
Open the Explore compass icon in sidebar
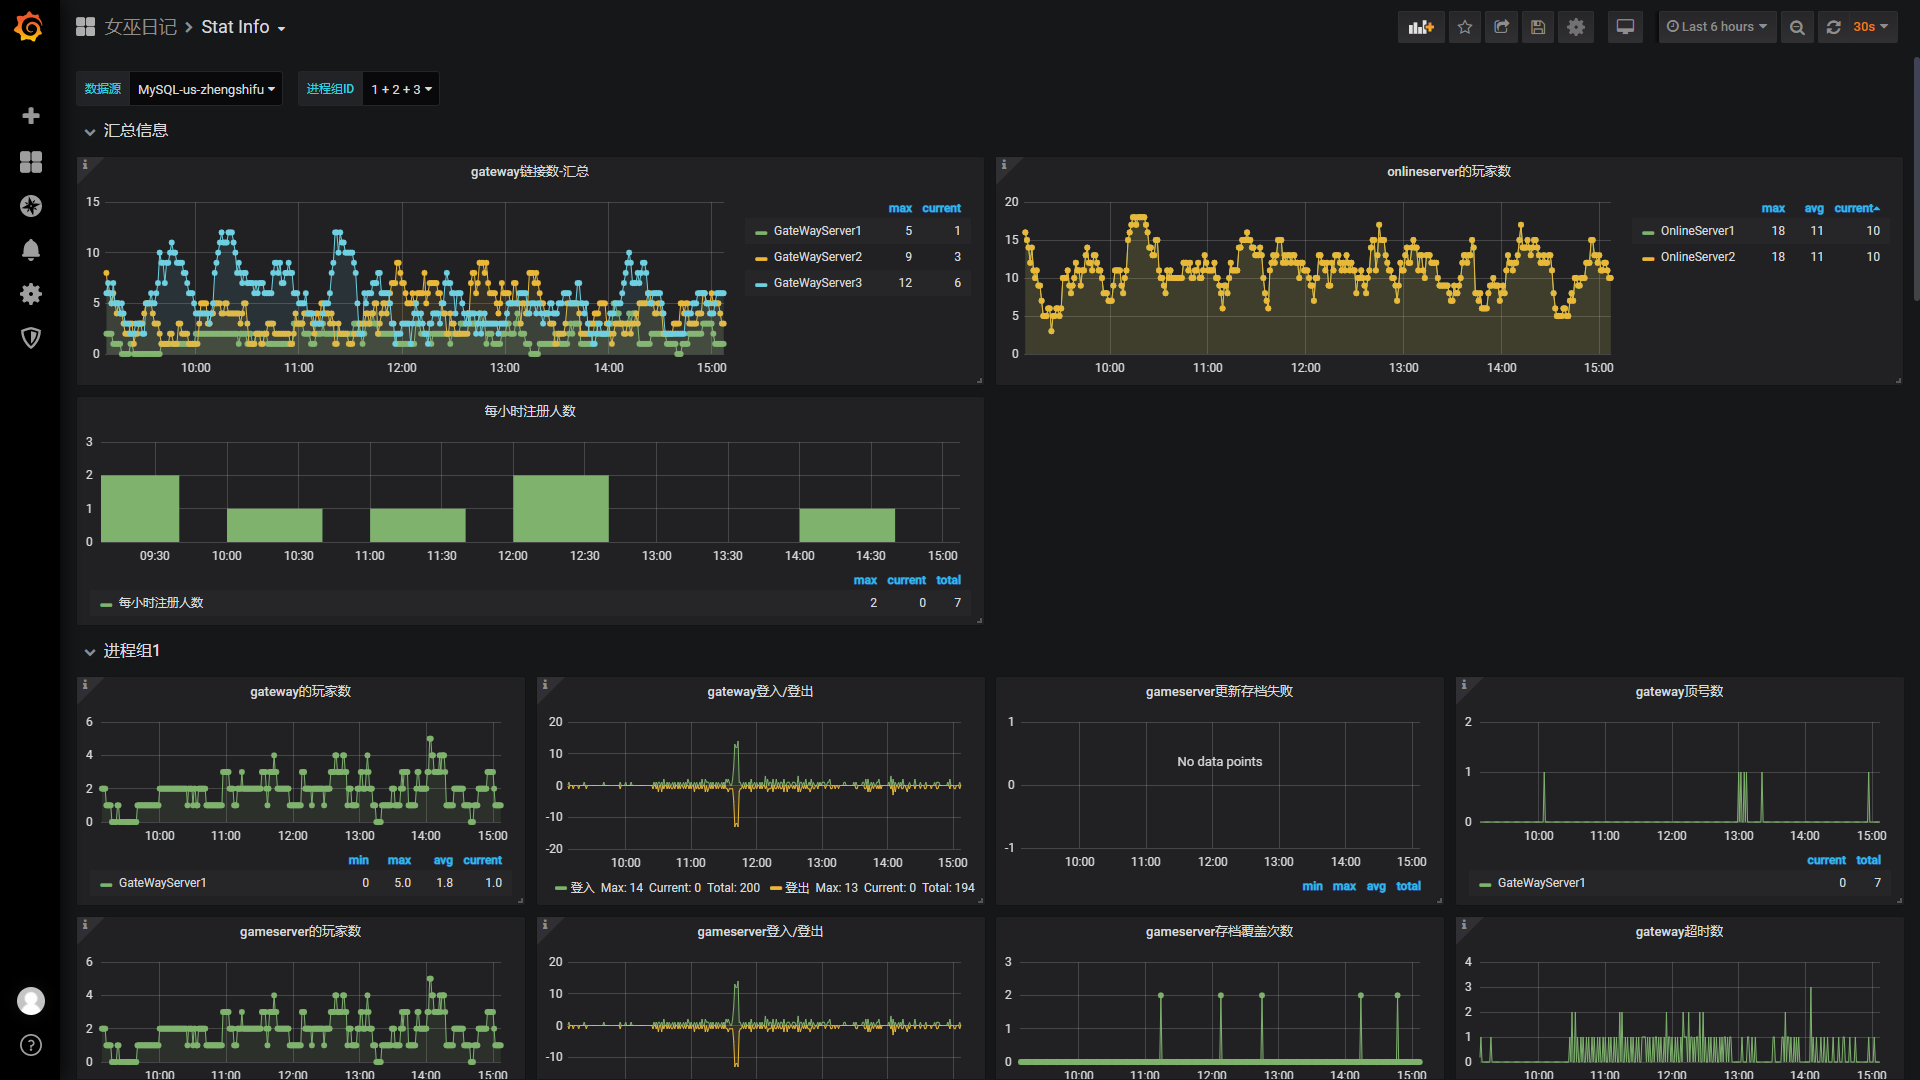pos(31,206)
